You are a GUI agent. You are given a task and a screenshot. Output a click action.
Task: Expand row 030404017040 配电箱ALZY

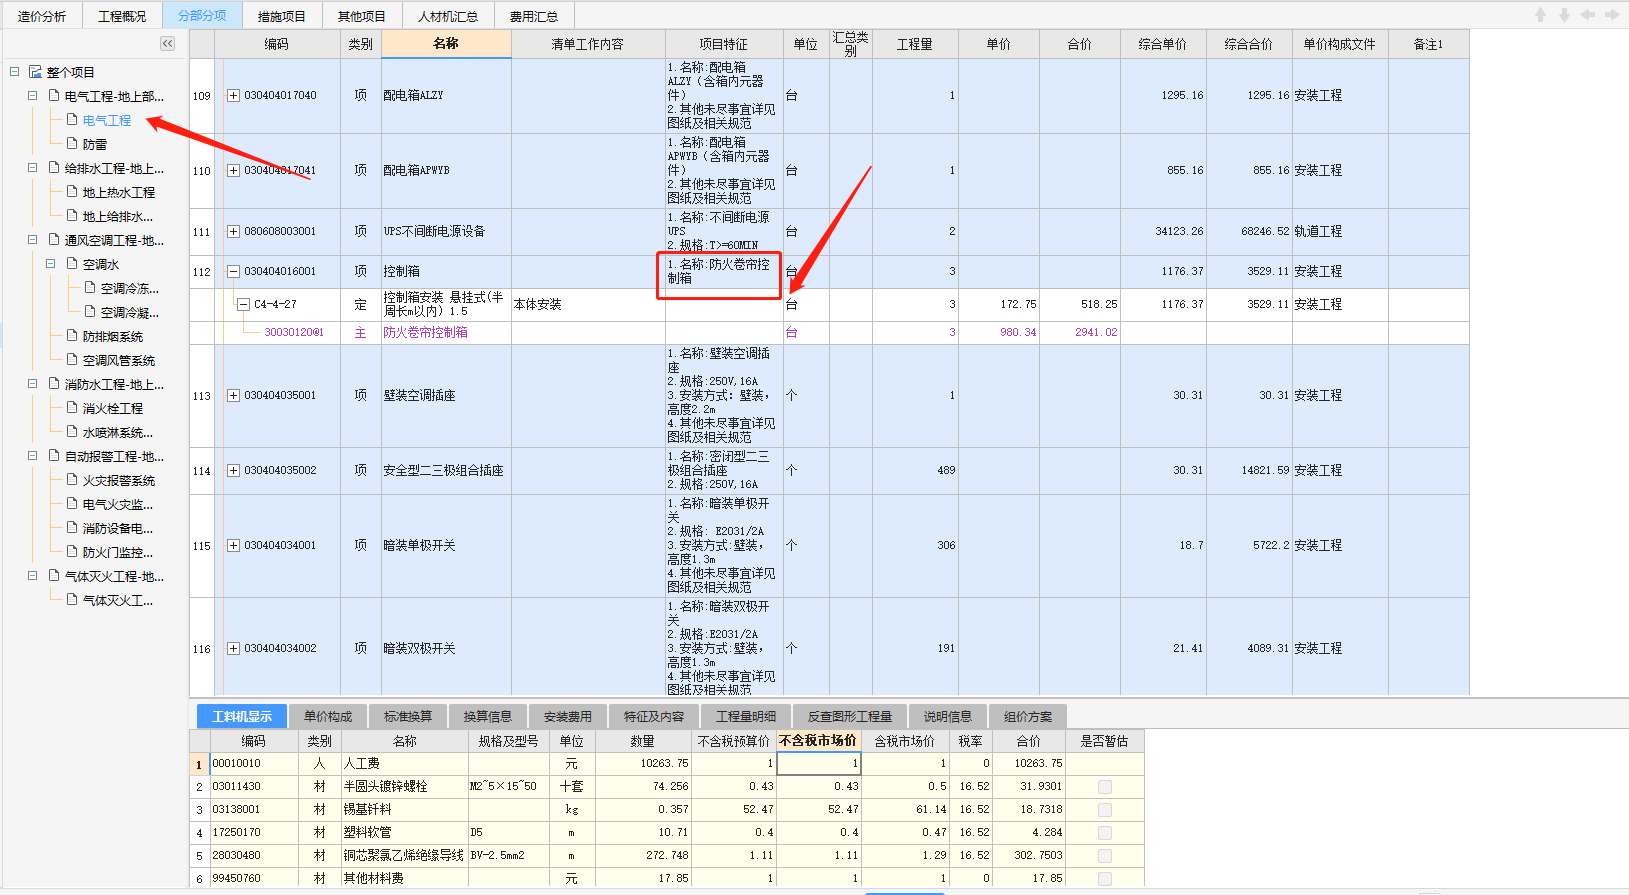pos(233,96)
